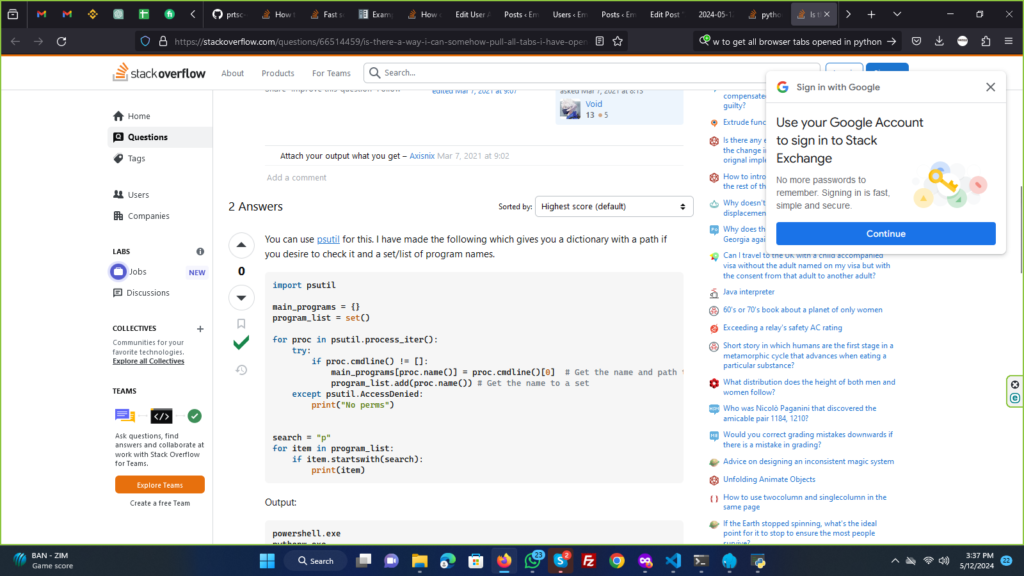Open the Sorted by dropdown
This screenshot has height=576, width=1024.
[x=614, y=206]
